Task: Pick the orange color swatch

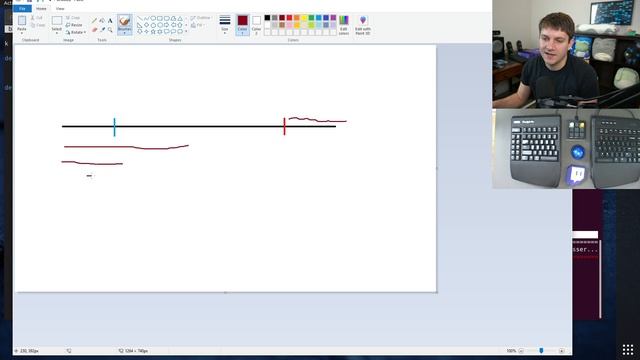Action: point(297,18)
